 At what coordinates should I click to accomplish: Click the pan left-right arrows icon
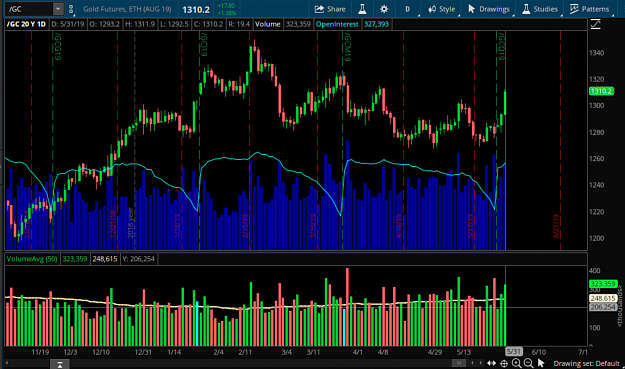(x=491, y=363)
